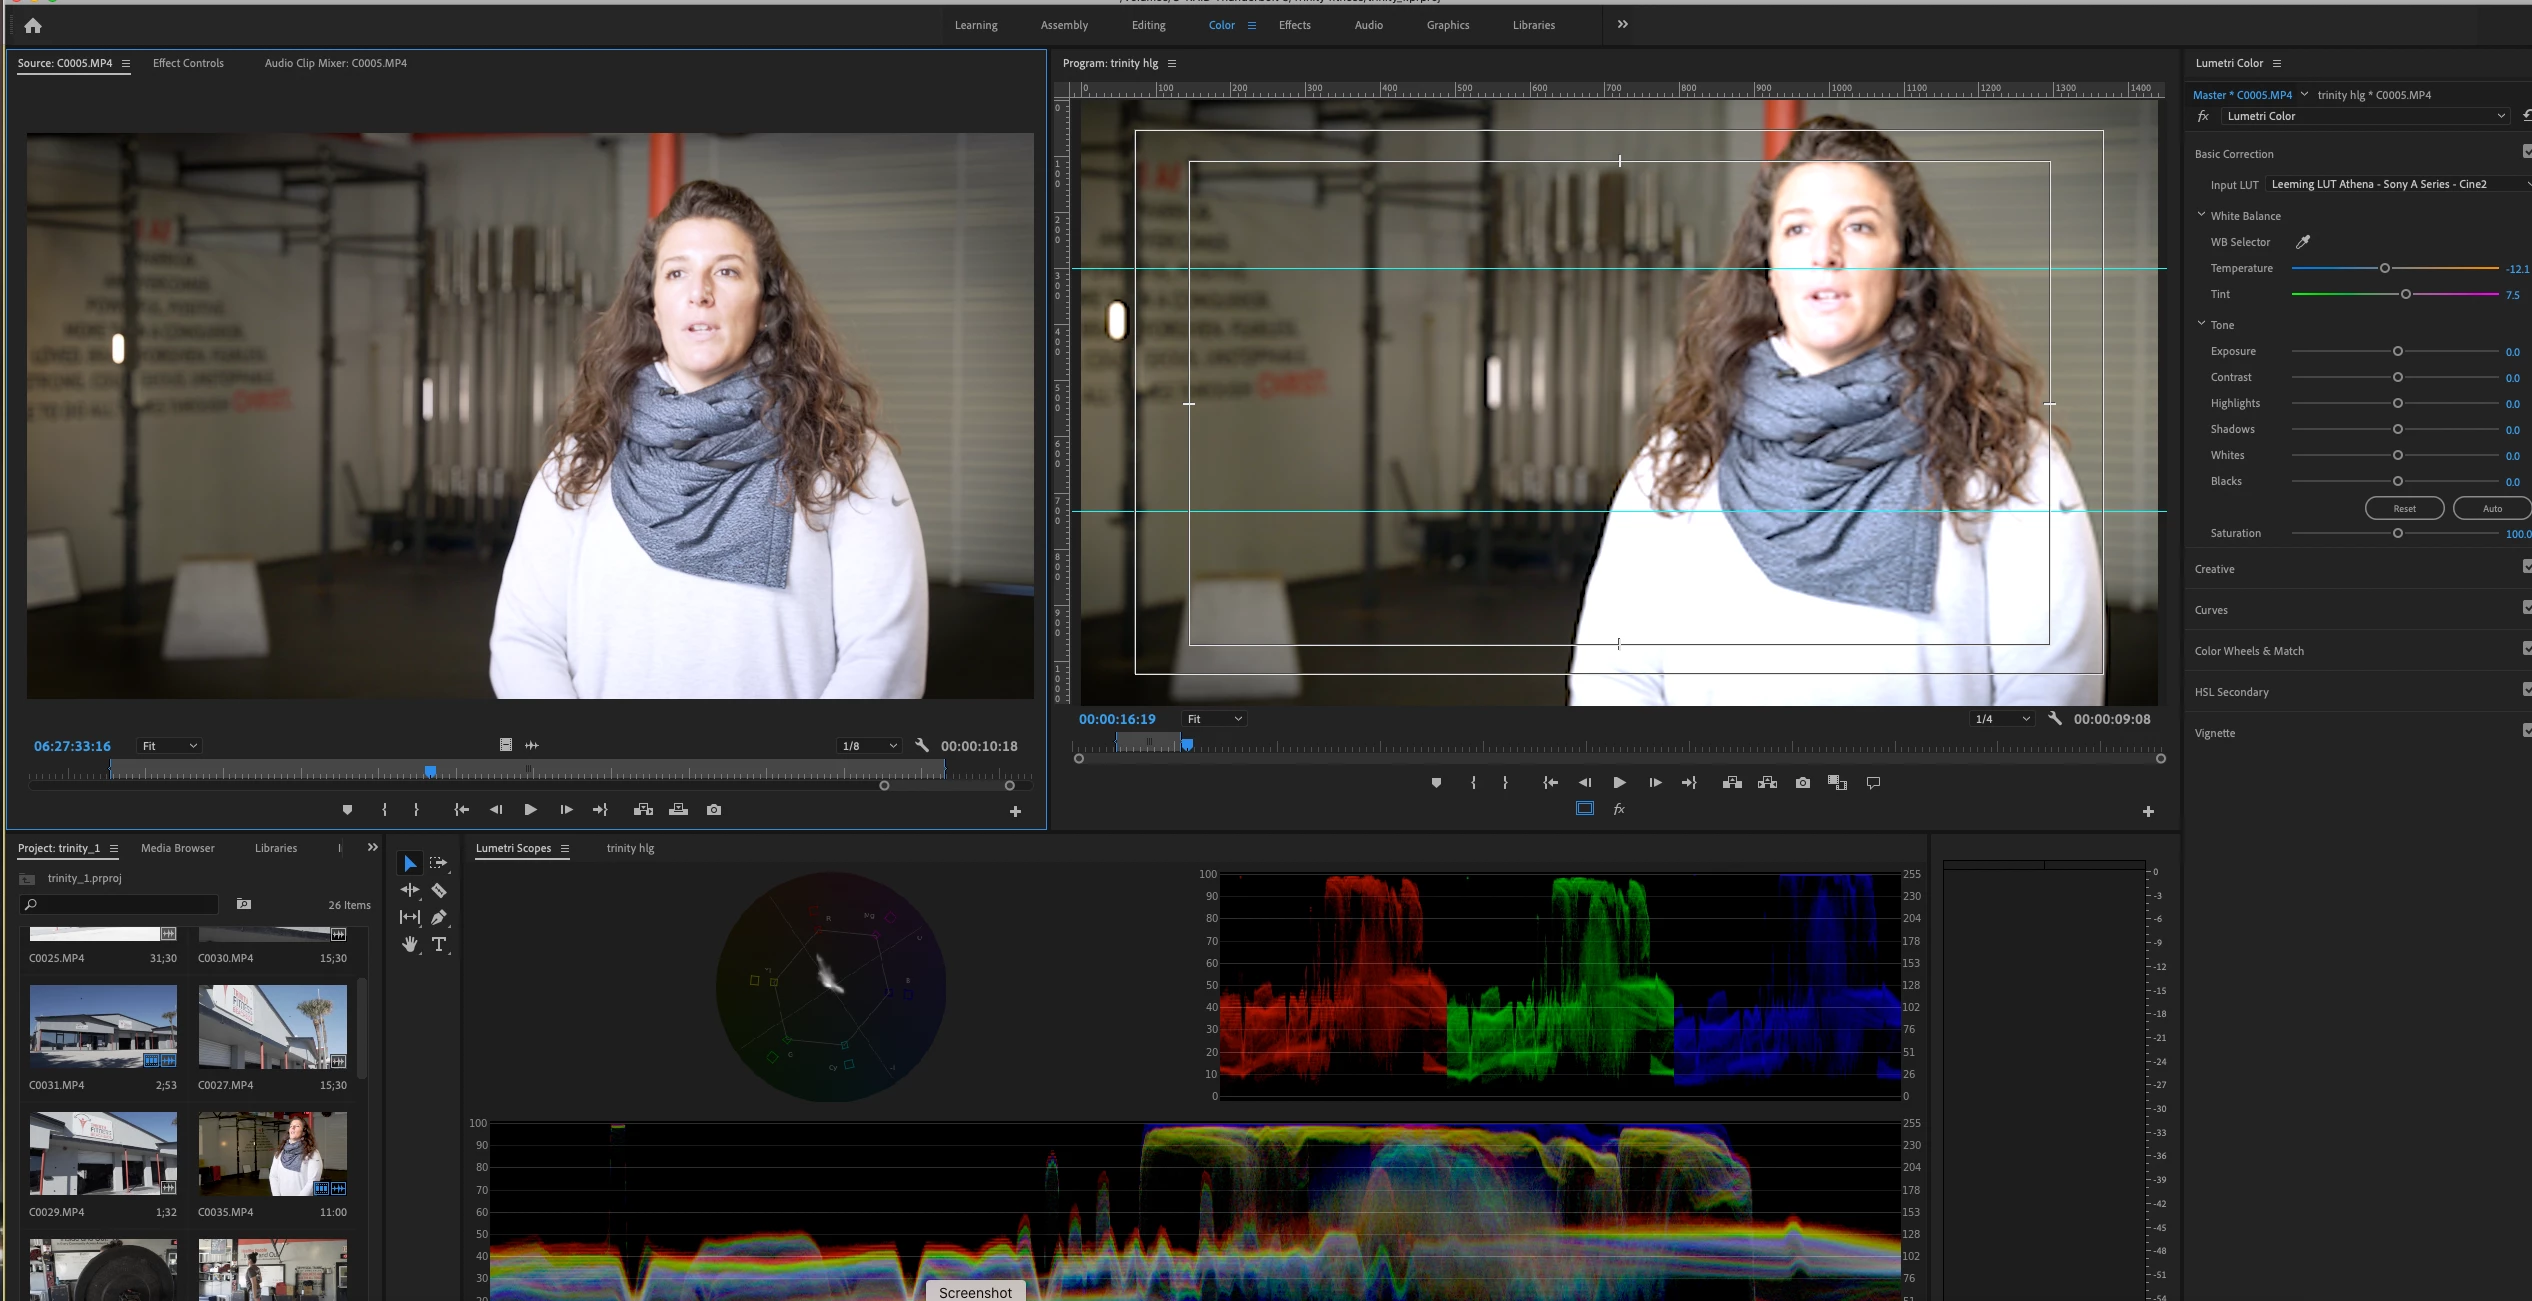2532x1301 pixels.
Task: Collapse the White Balance section
Action: tap(2201, 215)
